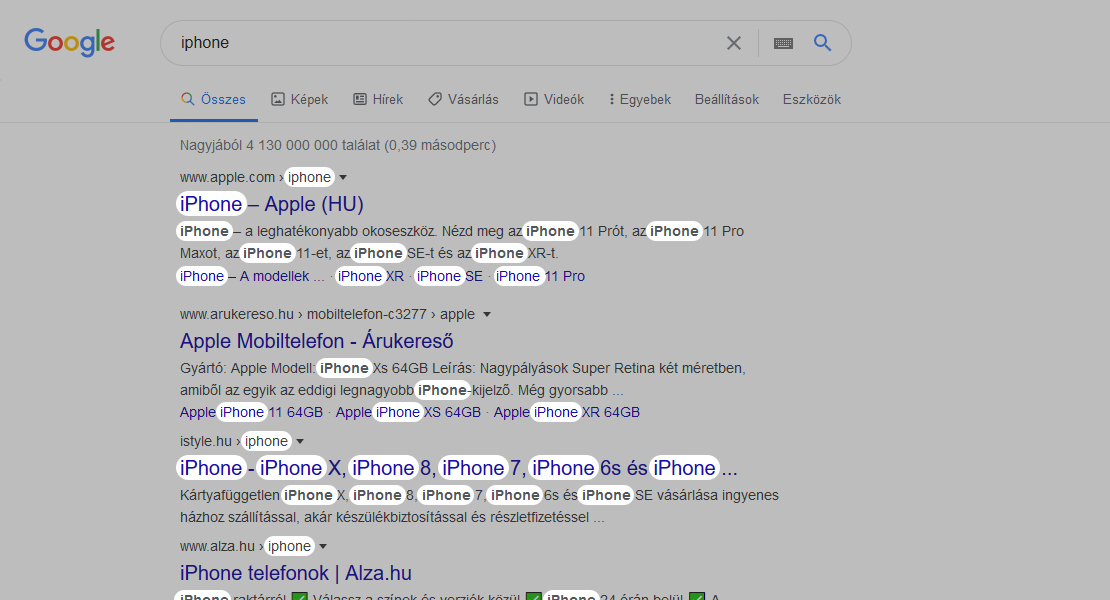Click the istyle.hu › iphone URL text

point(235,442)
